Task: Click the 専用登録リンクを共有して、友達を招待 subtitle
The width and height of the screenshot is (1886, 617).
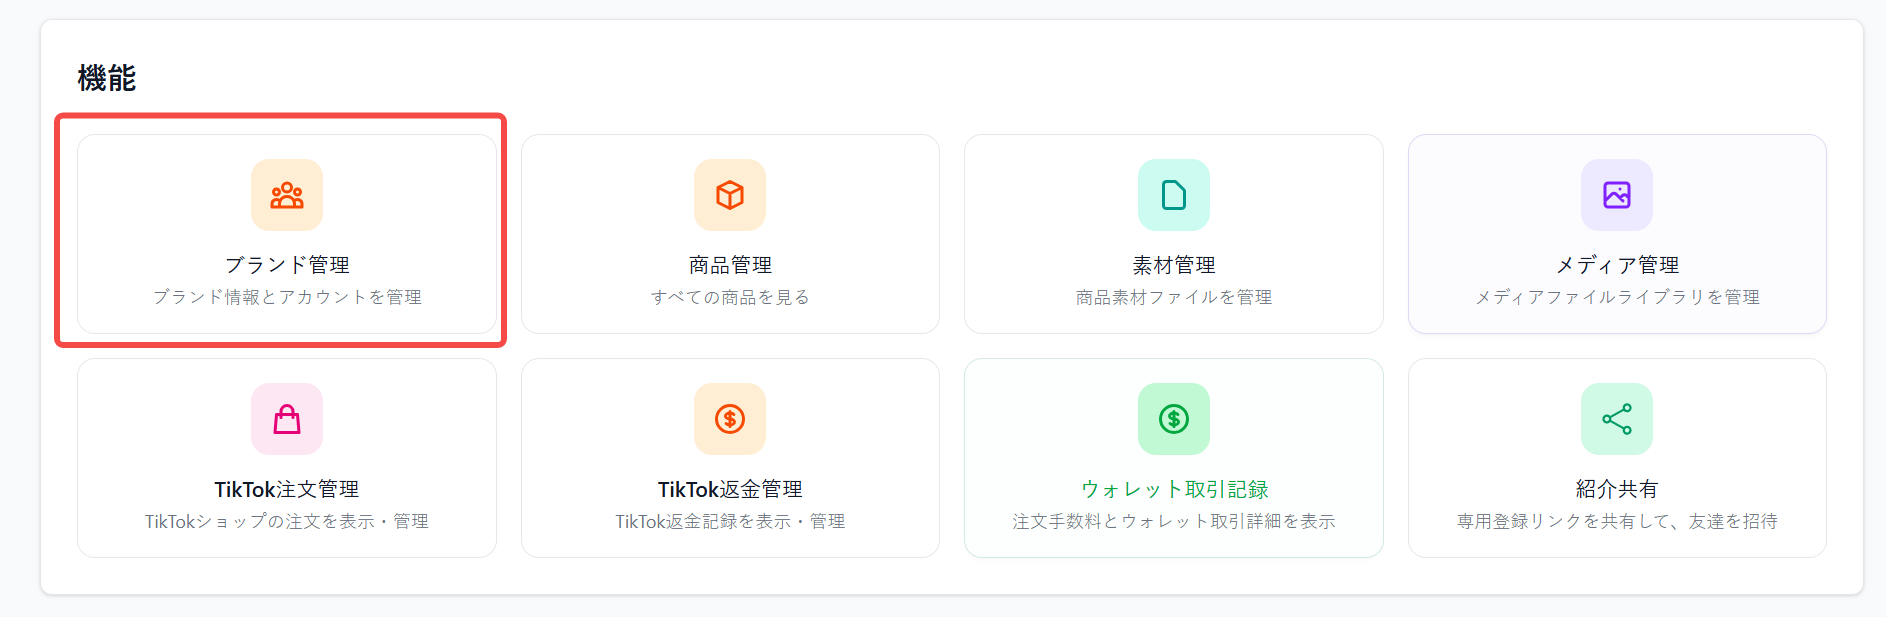Action: 1616,521
